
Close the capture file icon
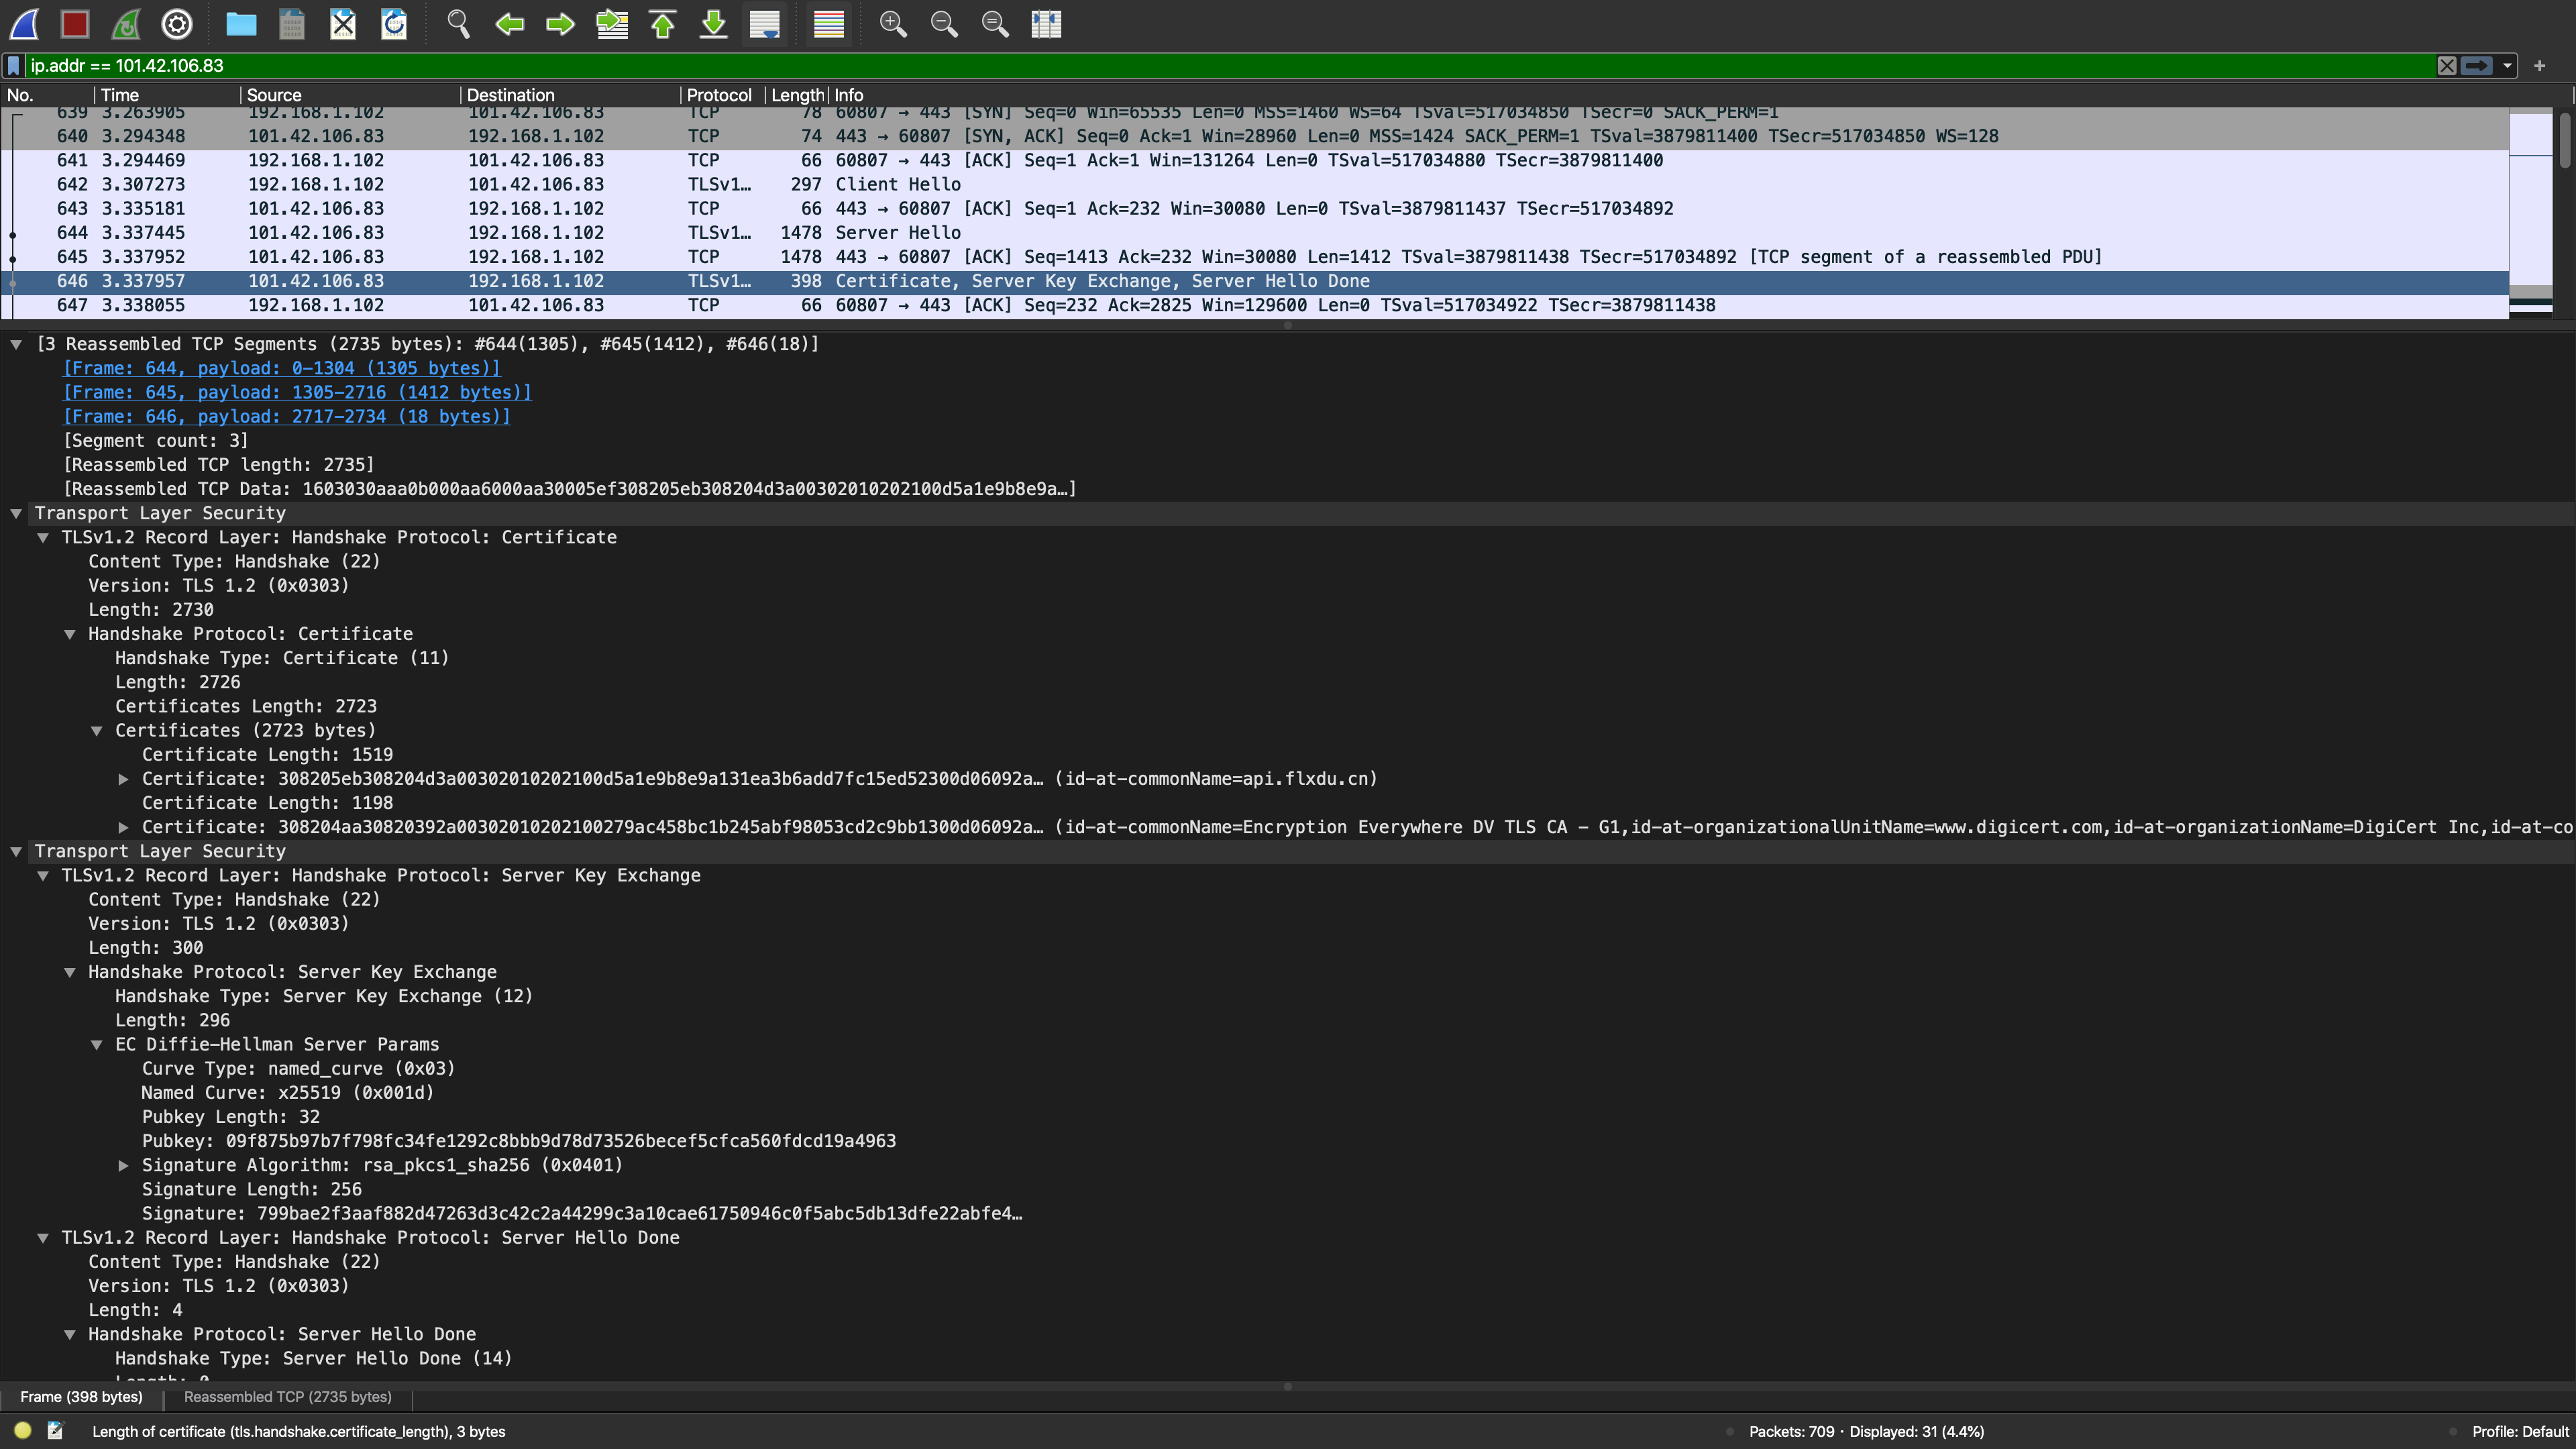343,24
